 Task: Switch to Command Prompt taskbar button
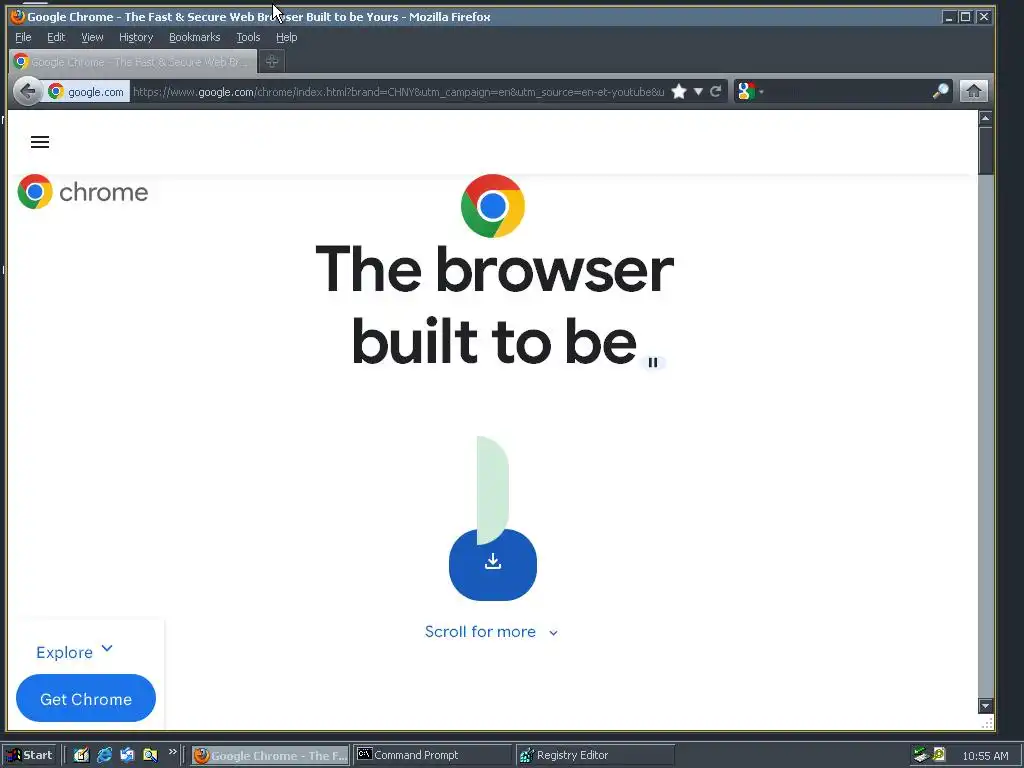pos(432,755)
